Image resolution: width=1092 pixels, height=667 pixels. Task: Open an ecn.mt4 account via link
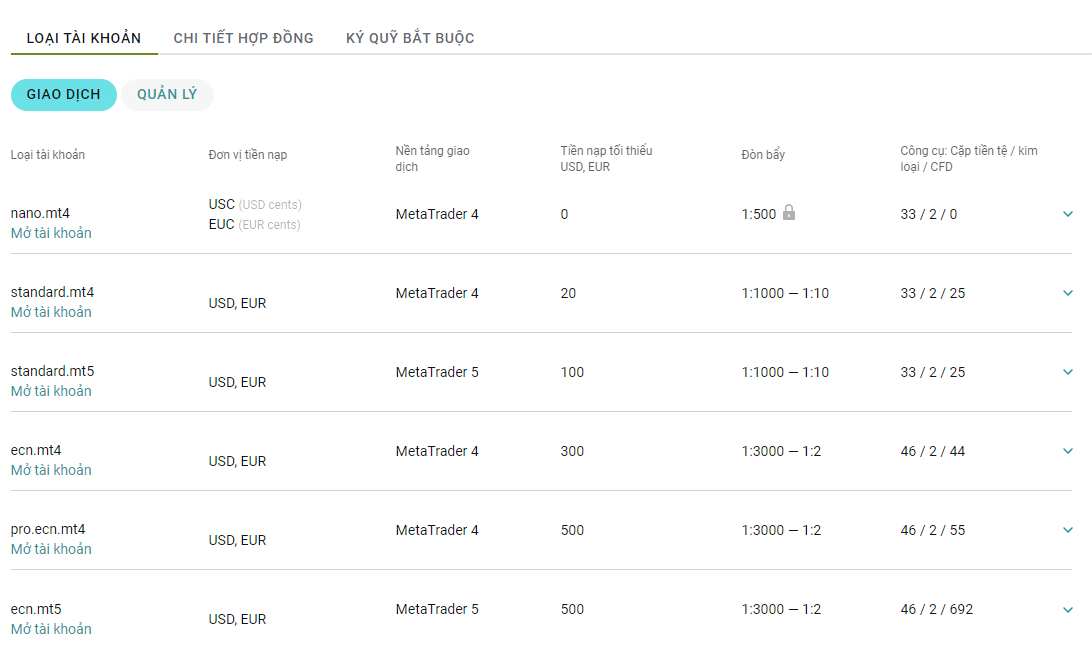click(51, 471)
